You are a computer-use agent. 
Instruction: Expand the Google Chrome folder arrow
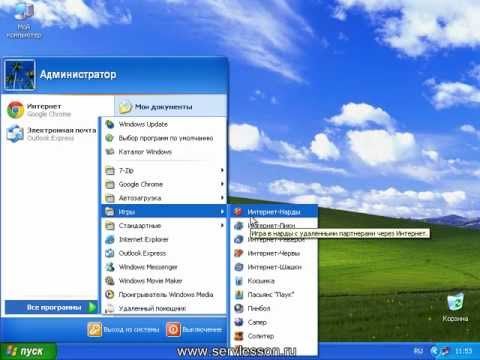(222, 184)
